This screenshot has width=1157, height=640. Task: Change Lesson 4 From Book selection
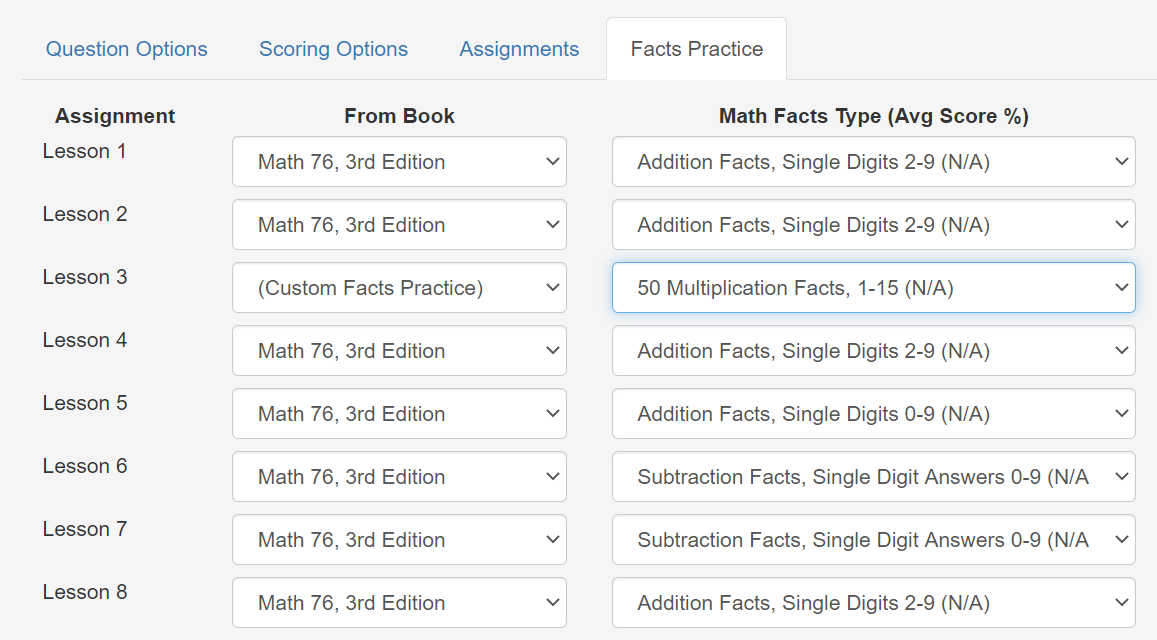[x=399, y=351]
